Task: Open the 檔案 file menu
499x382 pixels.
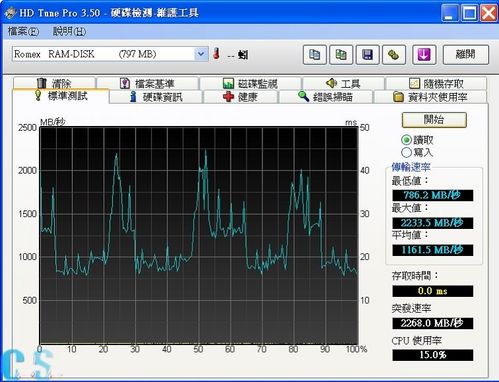Action: point(23,32)
